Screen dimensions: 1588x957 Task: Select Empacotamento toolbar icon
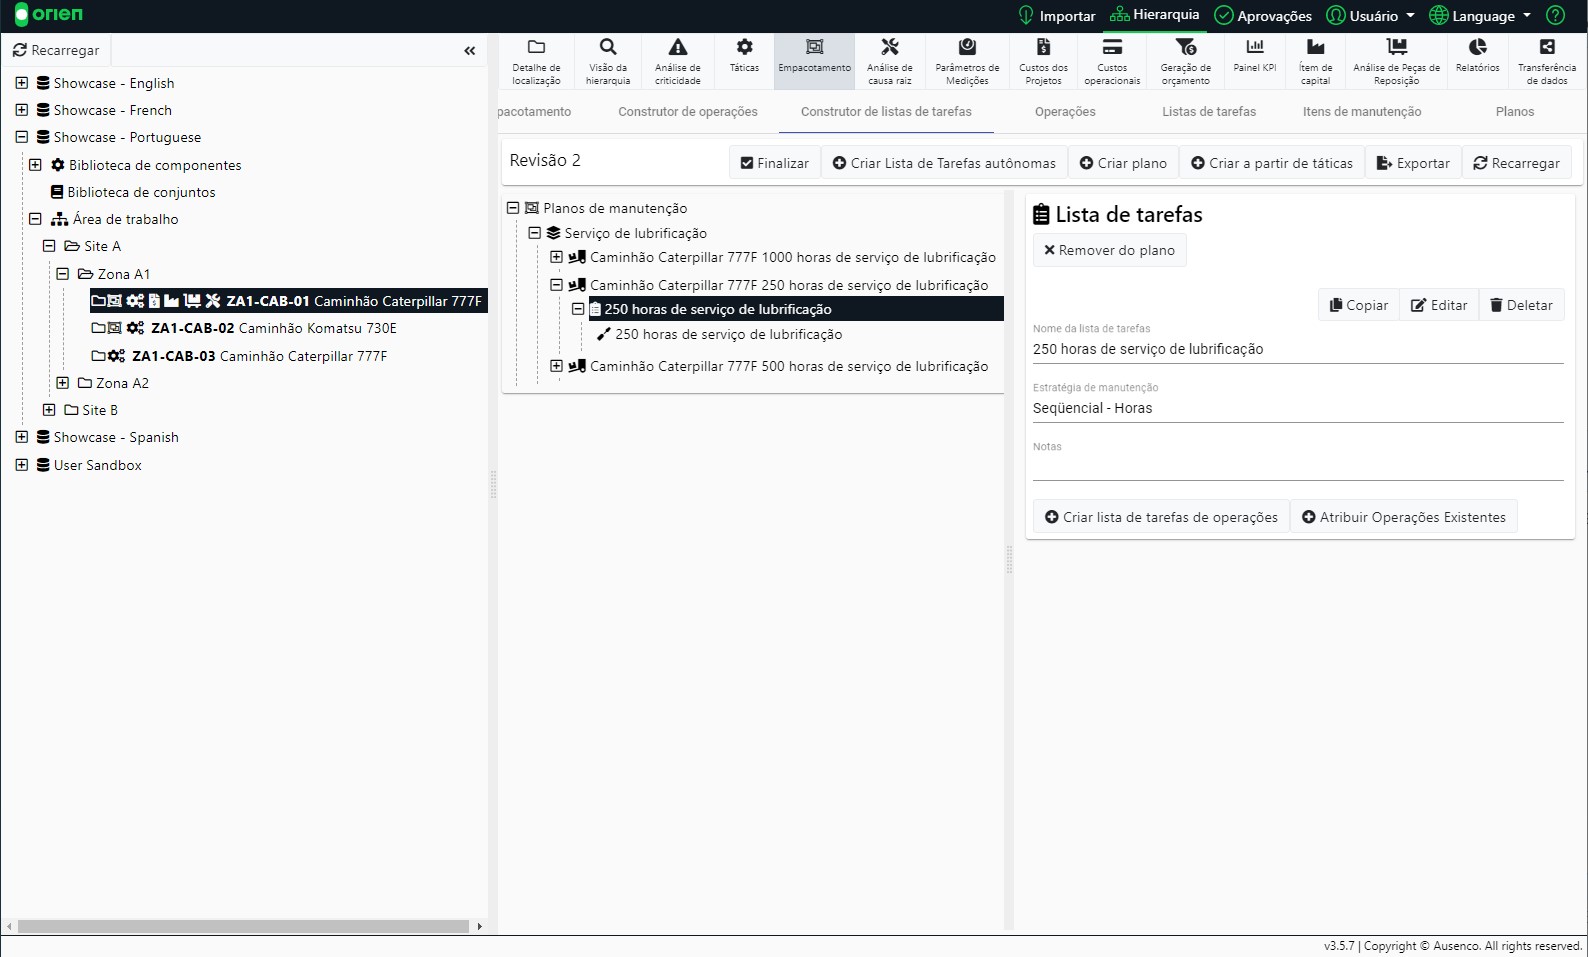tap(815, 61)
